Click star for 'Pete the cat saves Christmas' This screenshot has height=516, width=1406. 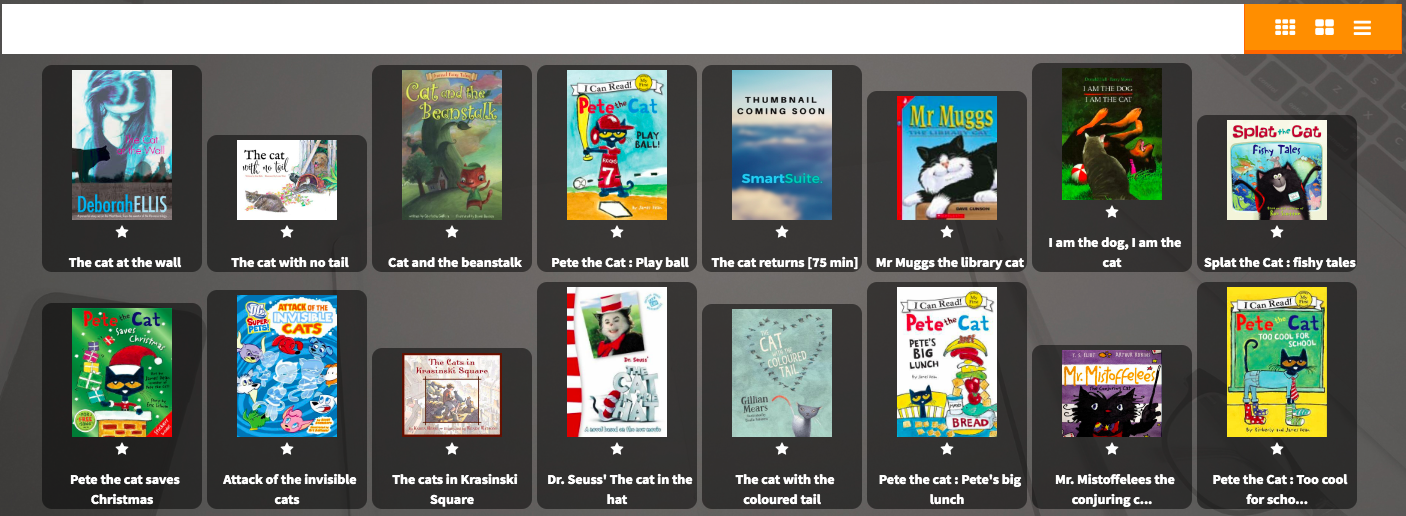click(x=122, y=449)
